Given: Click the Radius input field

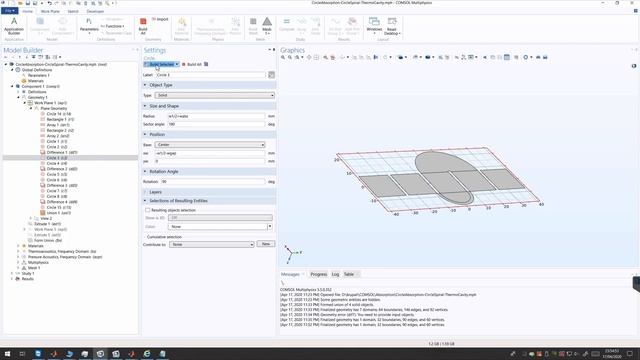Looking at the screenshot, I should tap(216, 116).
